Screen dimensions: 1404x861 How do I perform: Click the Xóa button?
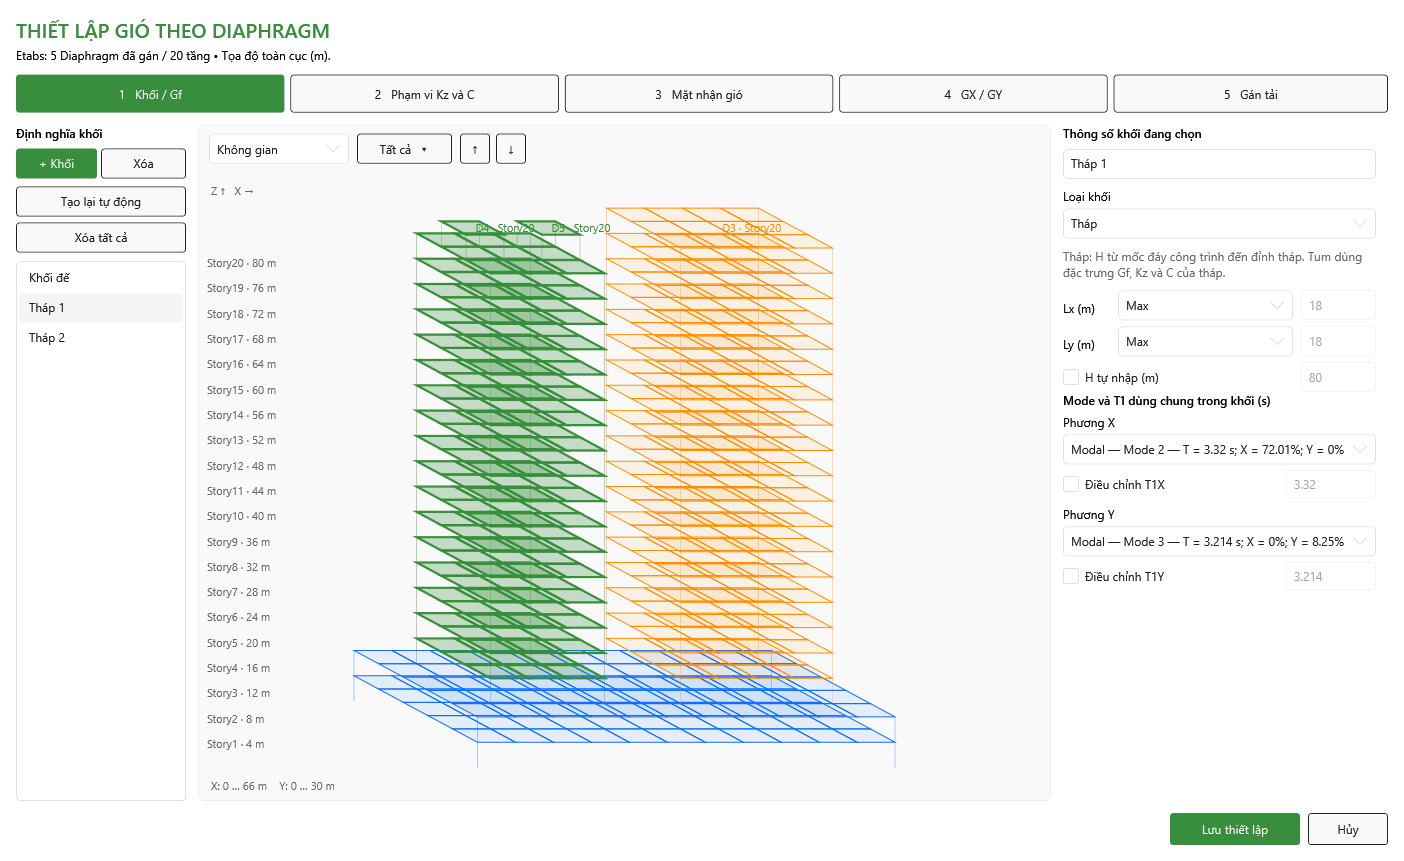pyautogui.click(x=143, y=163)
